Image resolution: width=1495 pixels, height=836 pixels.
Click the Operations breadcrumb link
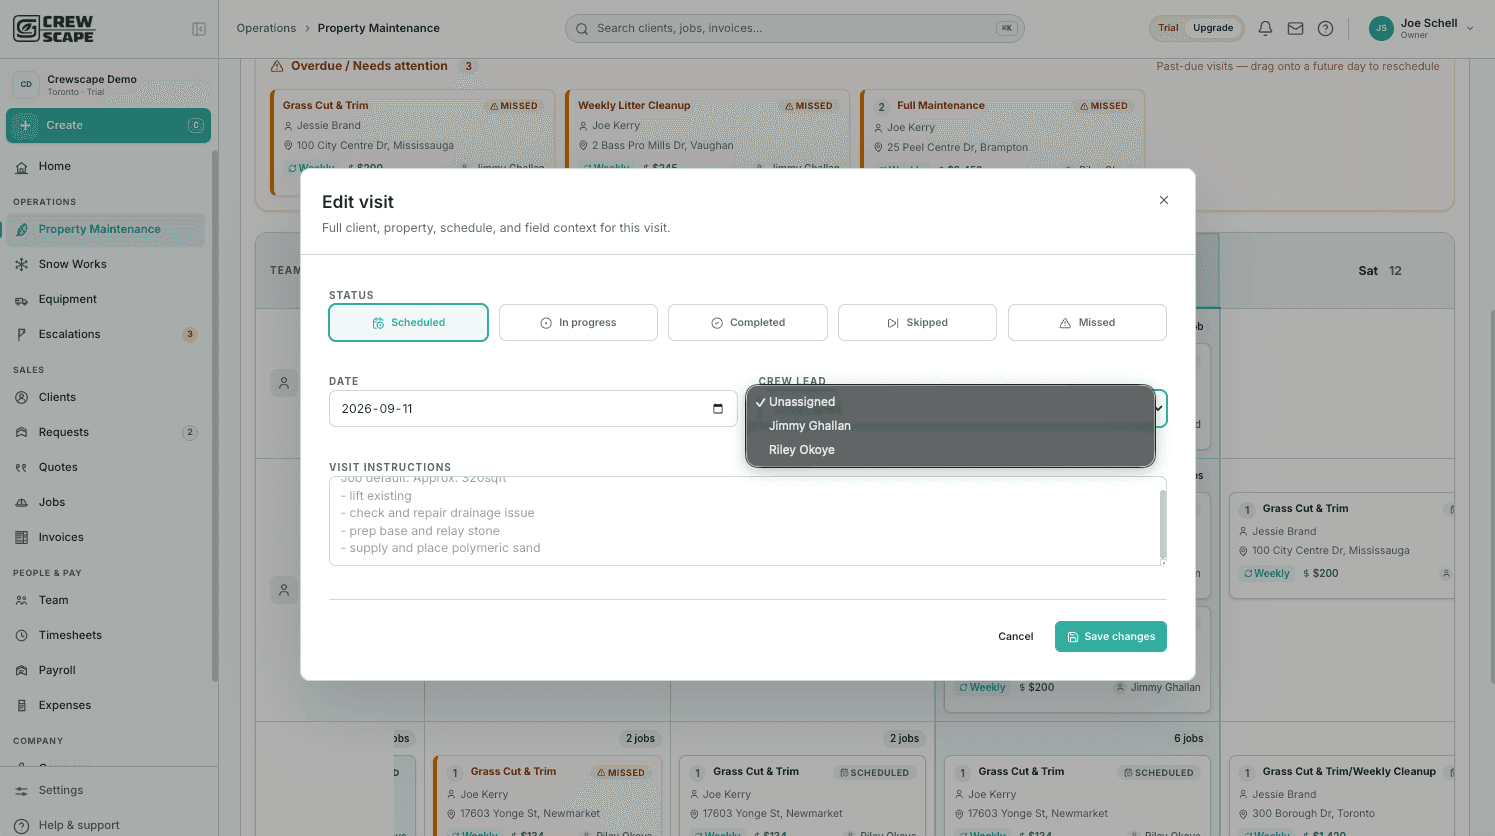(266, 28)
